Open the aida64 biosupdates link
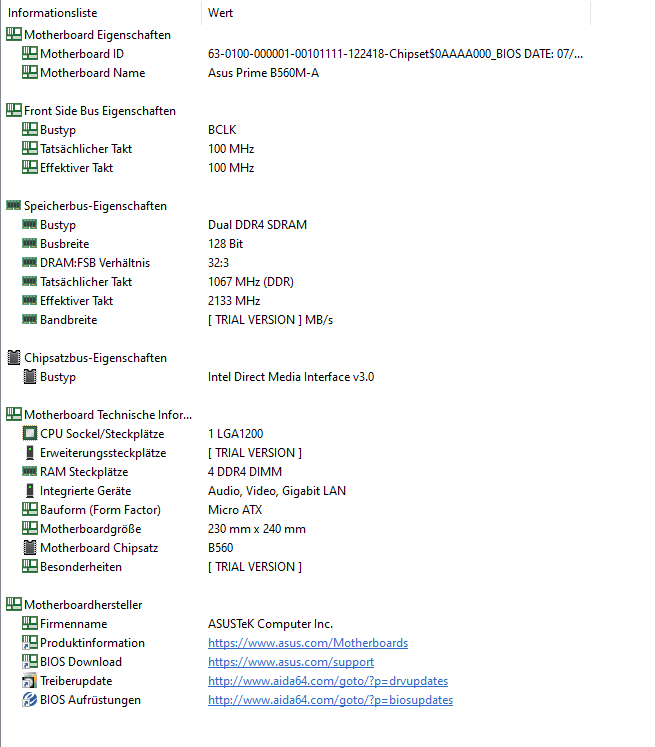655x747 pixels. tap(330, 700)
